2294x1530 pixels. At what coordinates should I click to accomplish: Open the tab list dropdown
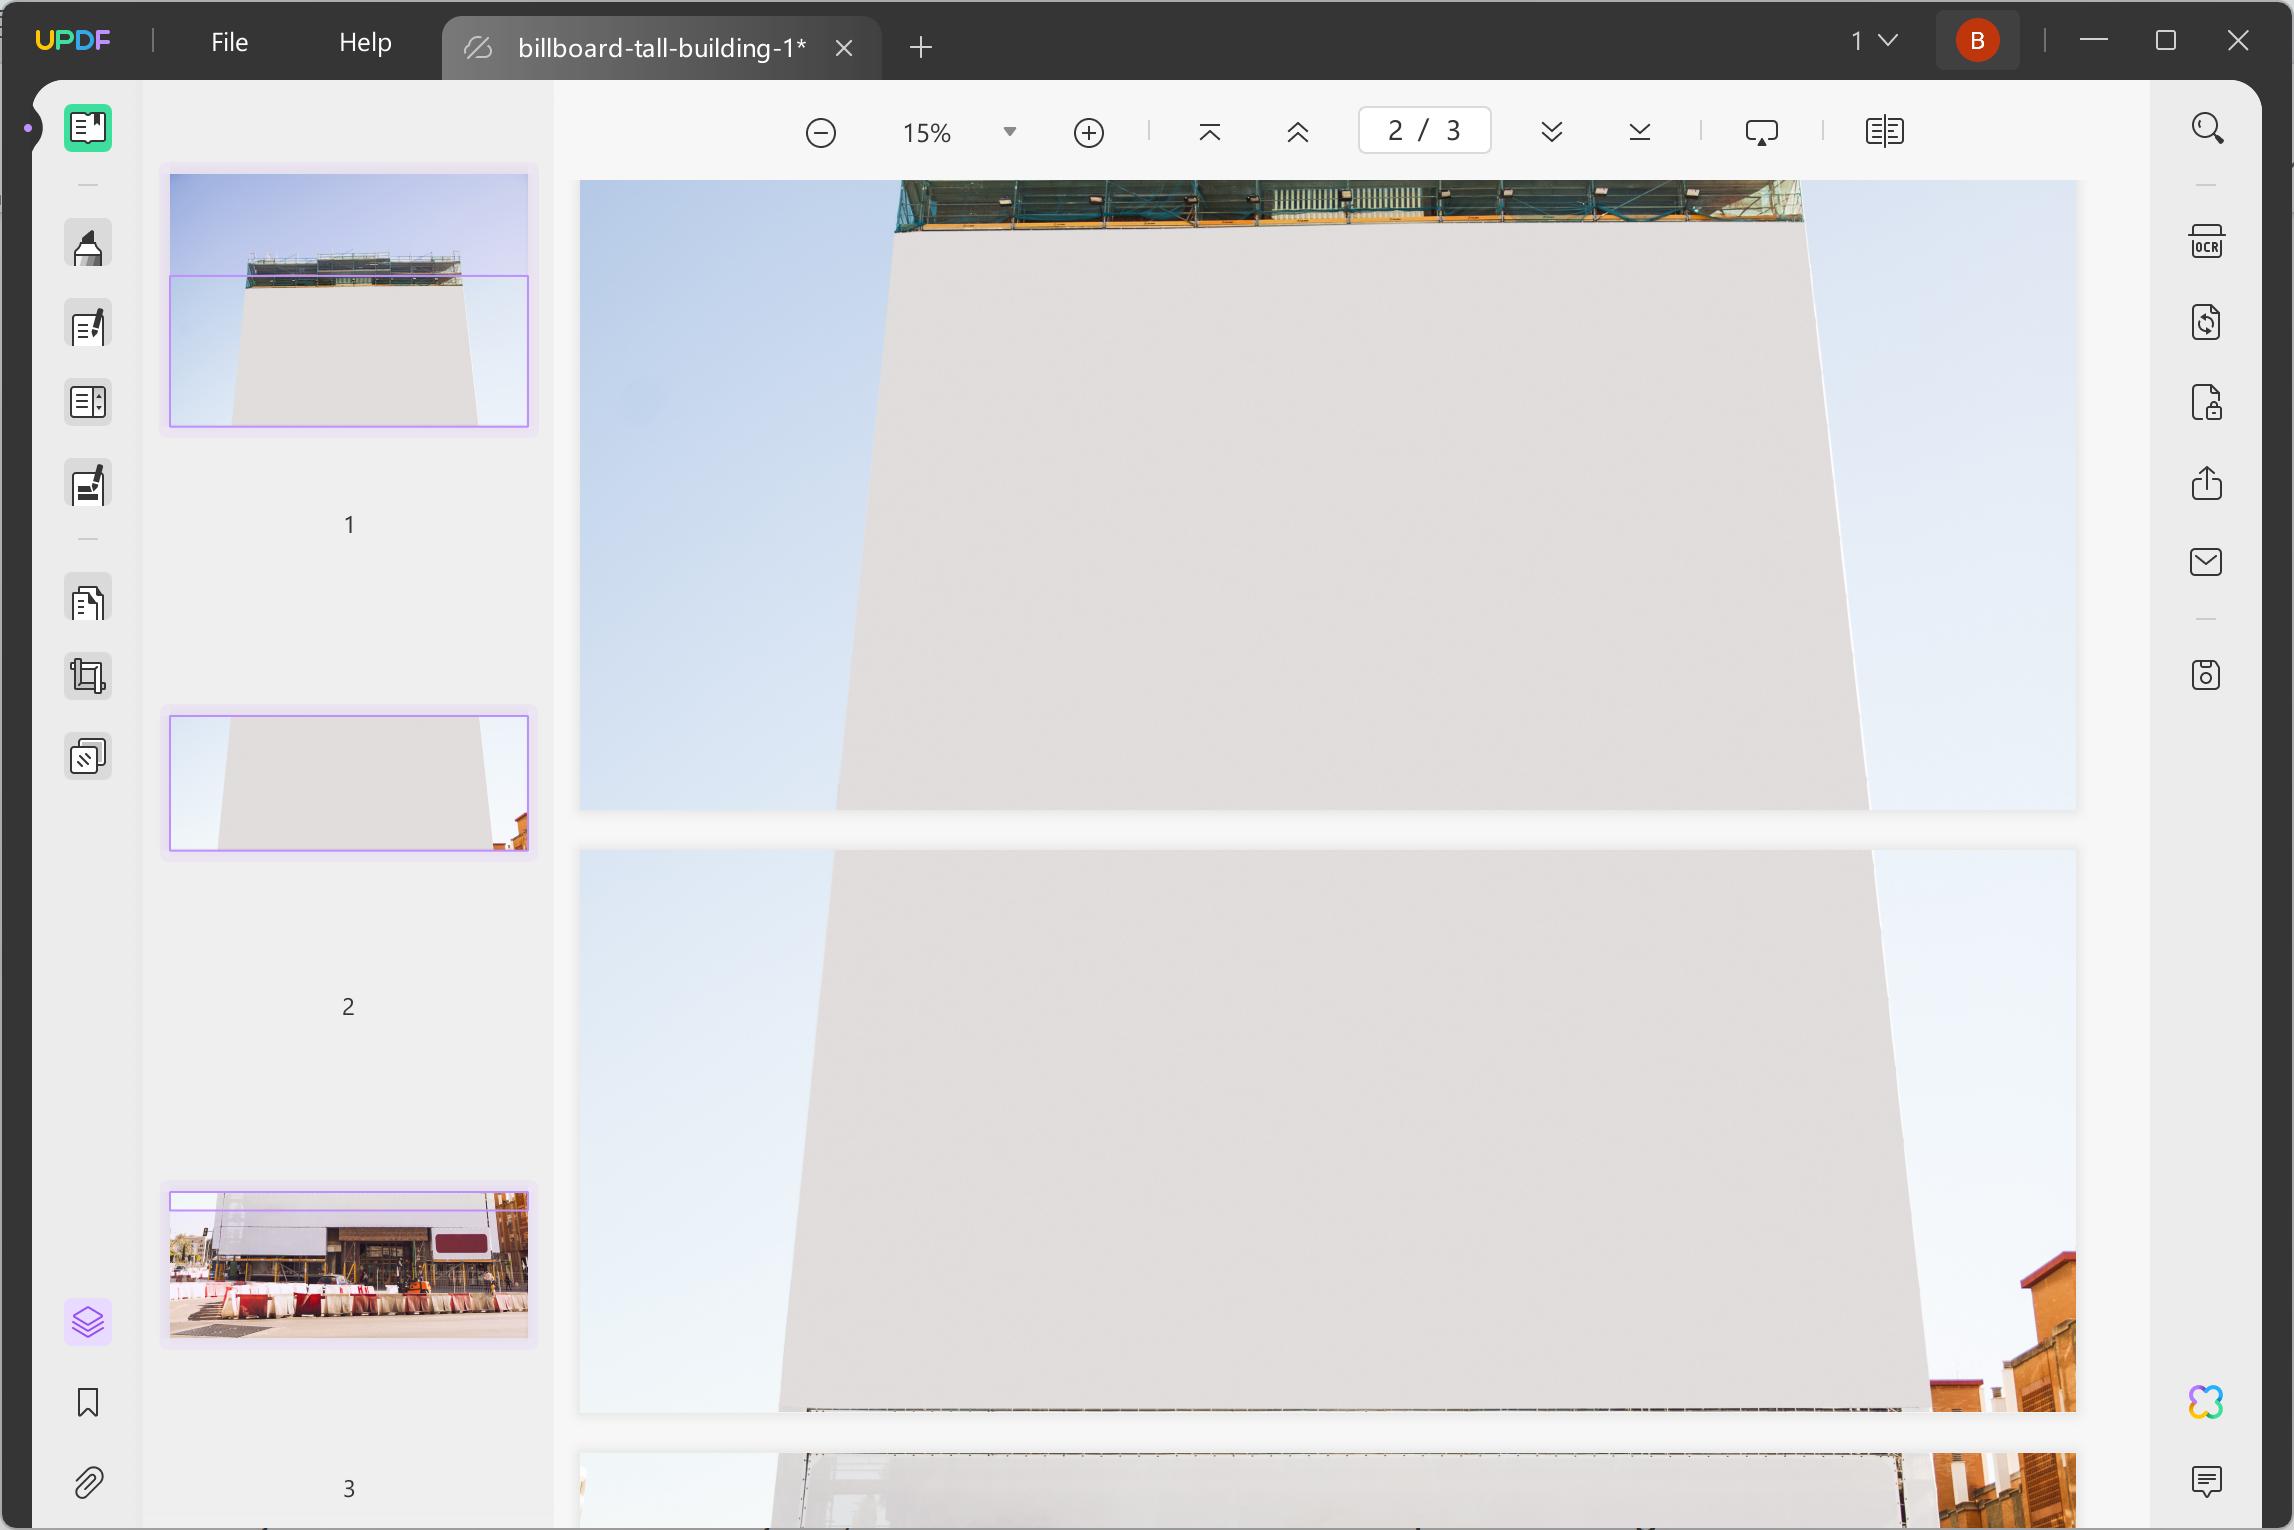tap(1876, 40)
